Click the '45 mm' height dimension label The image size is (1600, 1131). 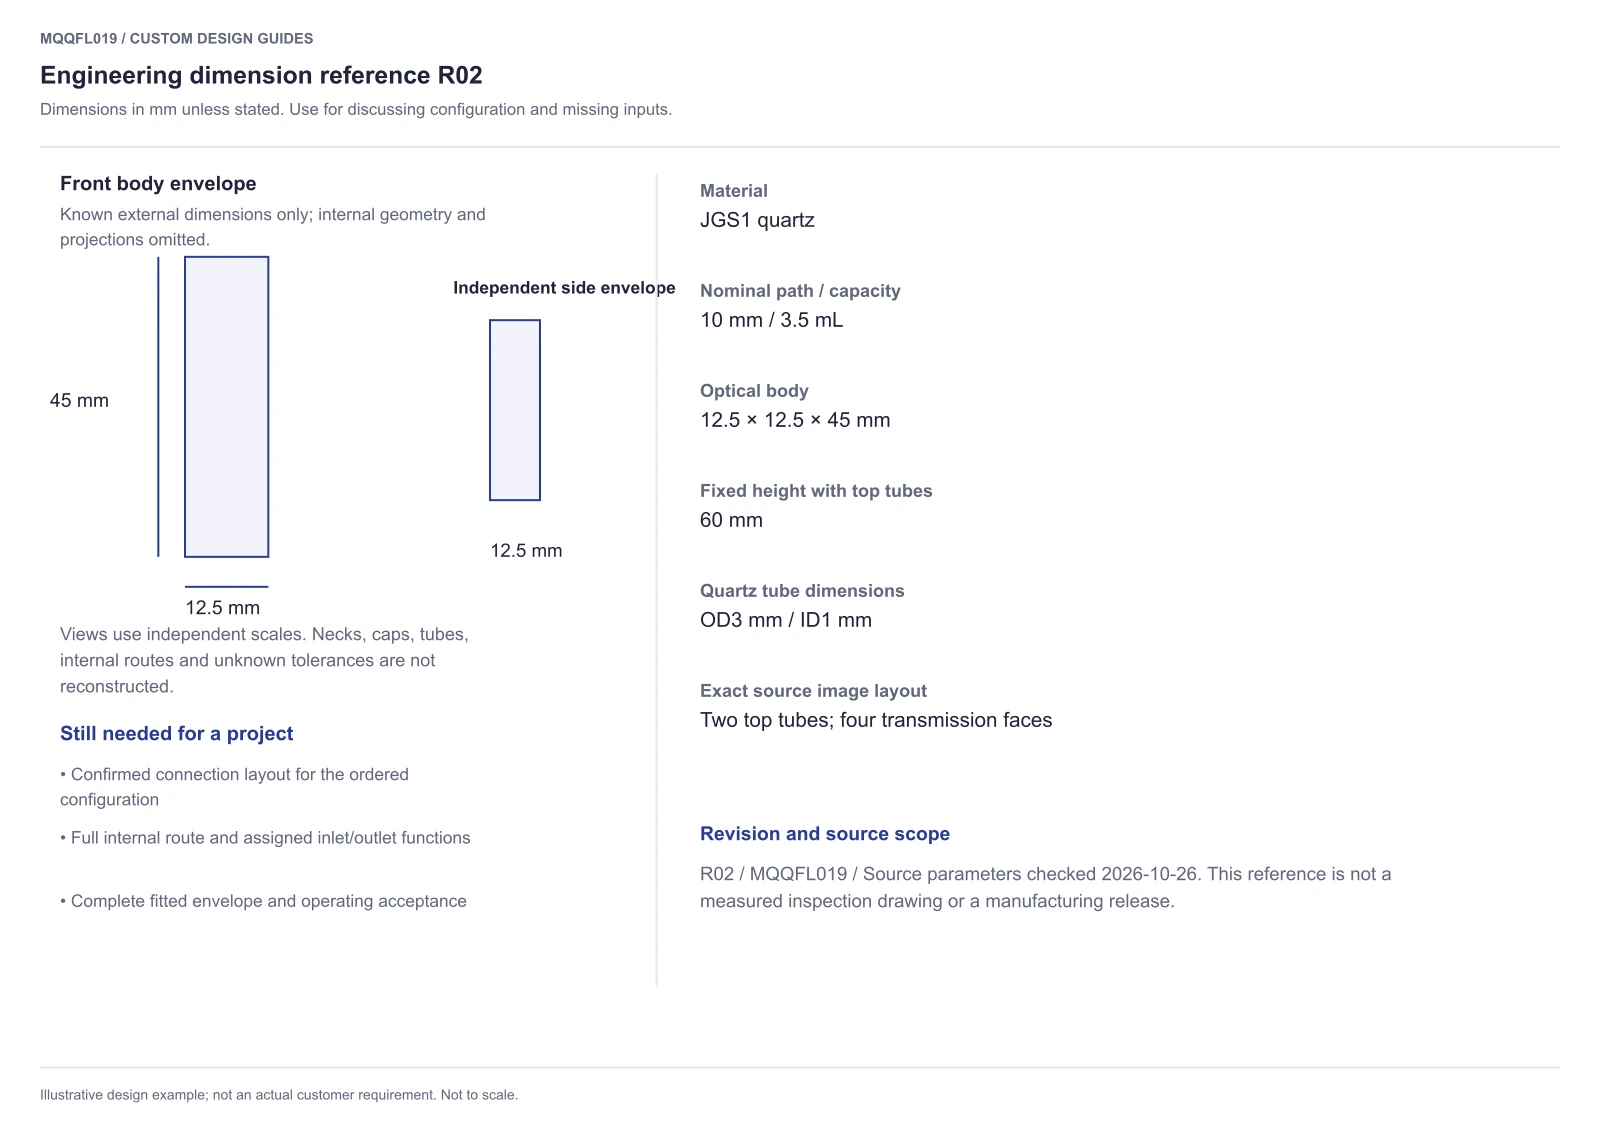pyautogui.click(x=79, y=400)
